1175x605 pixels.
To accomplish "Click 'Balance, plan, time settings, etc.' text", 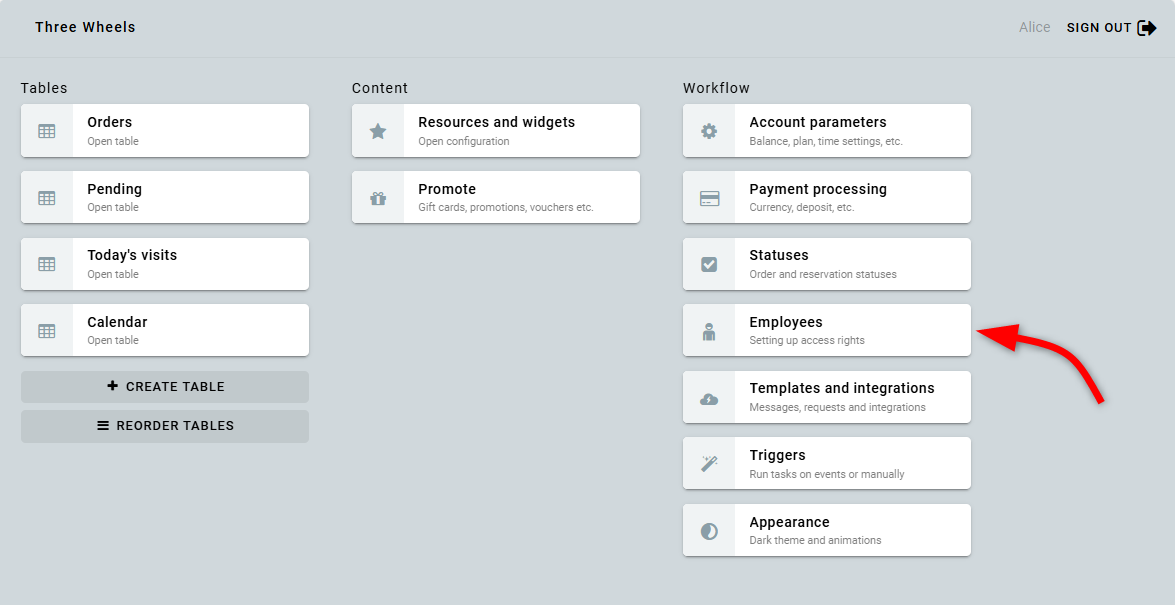I will coord(826,141).
